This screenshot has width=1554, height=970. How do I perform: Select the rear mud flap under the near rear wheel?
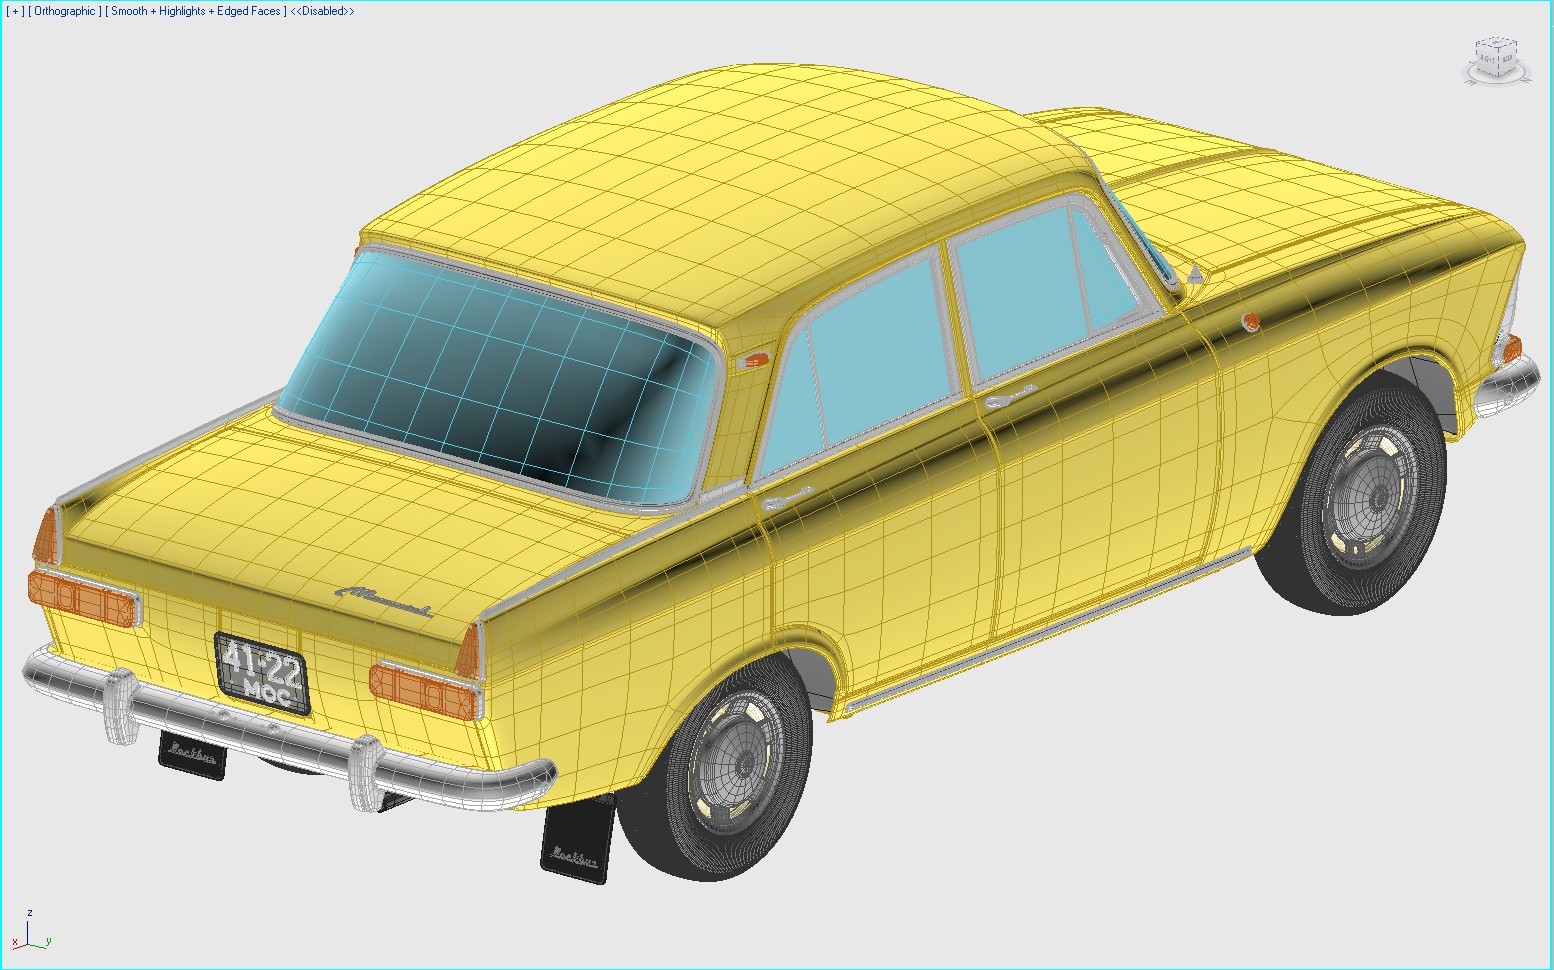coord(577,839)
